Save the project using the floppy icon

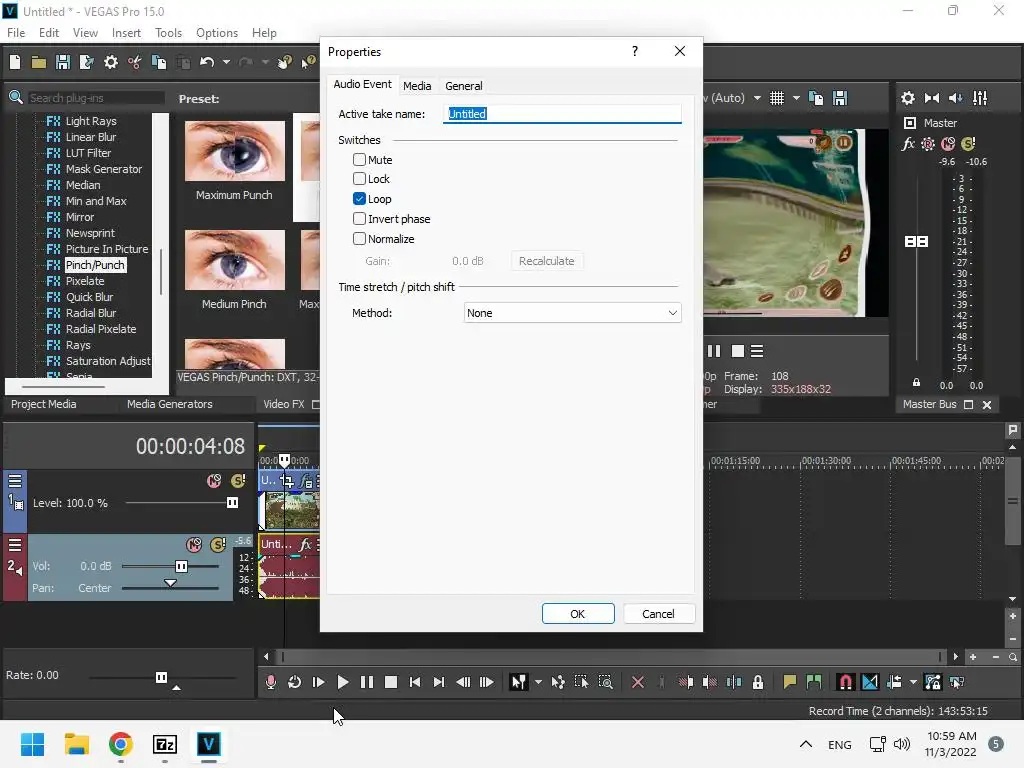pos(63,62)
